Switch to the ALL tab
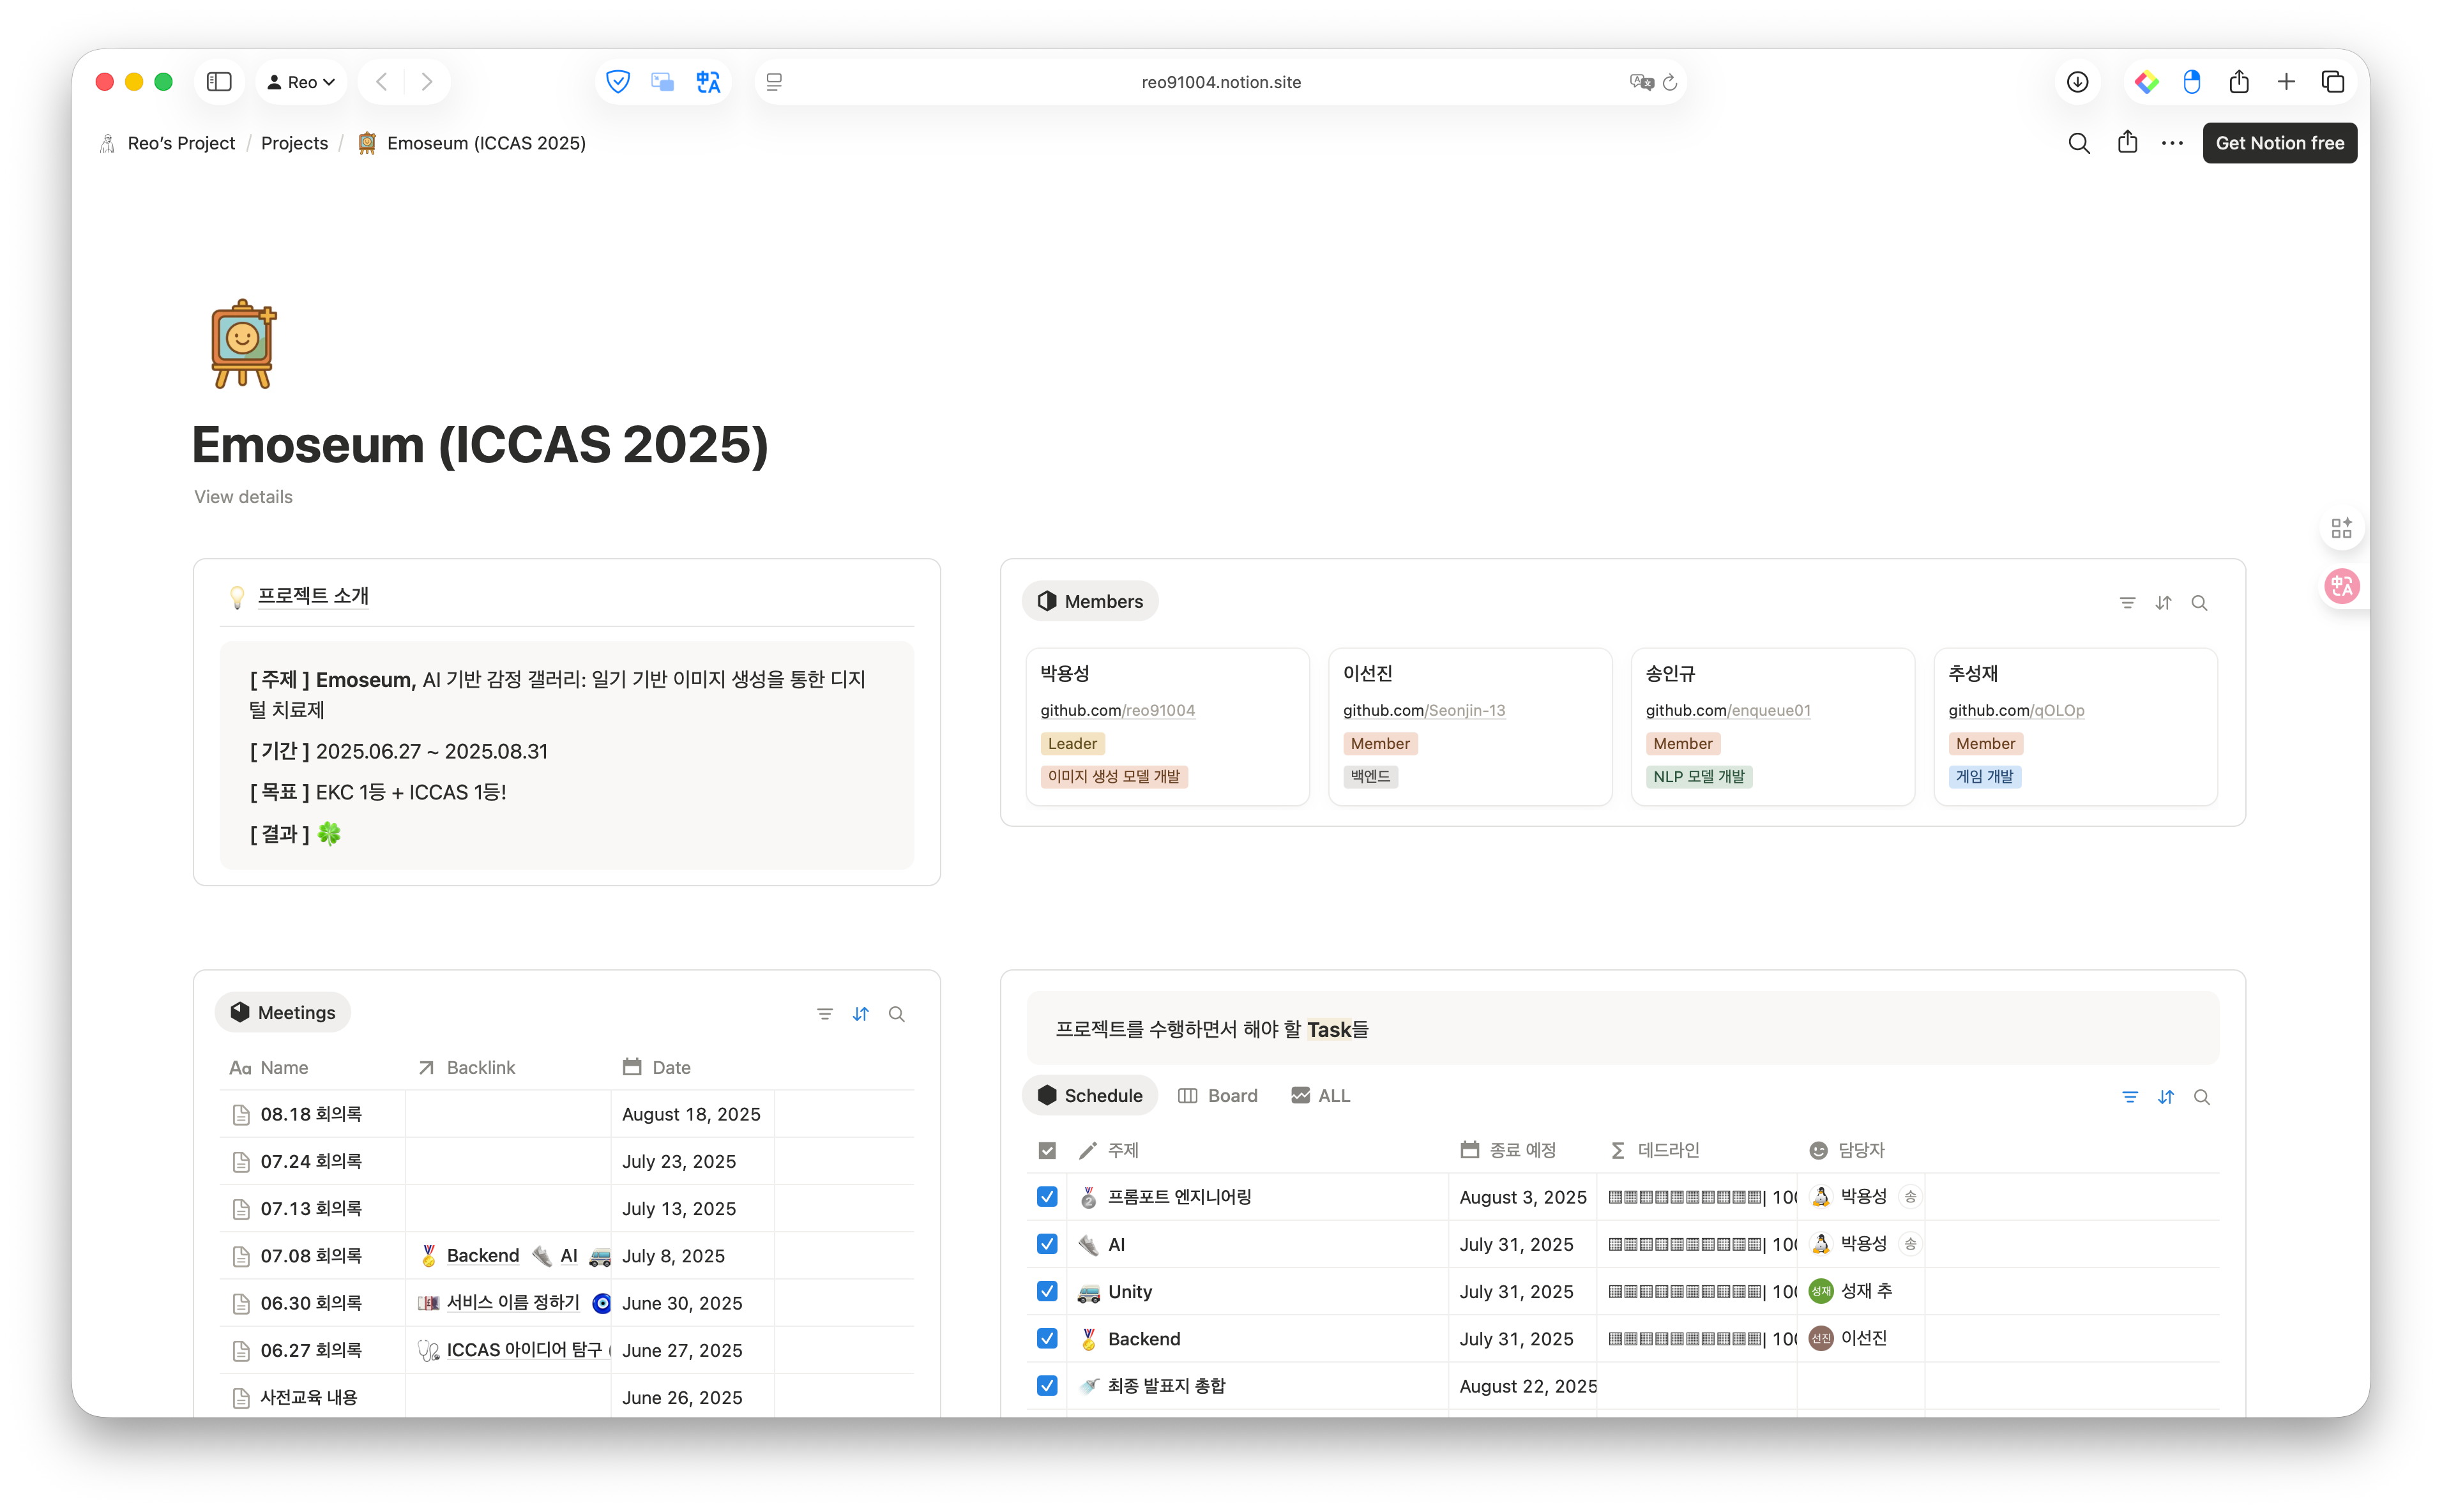 coord(1320,1096)
